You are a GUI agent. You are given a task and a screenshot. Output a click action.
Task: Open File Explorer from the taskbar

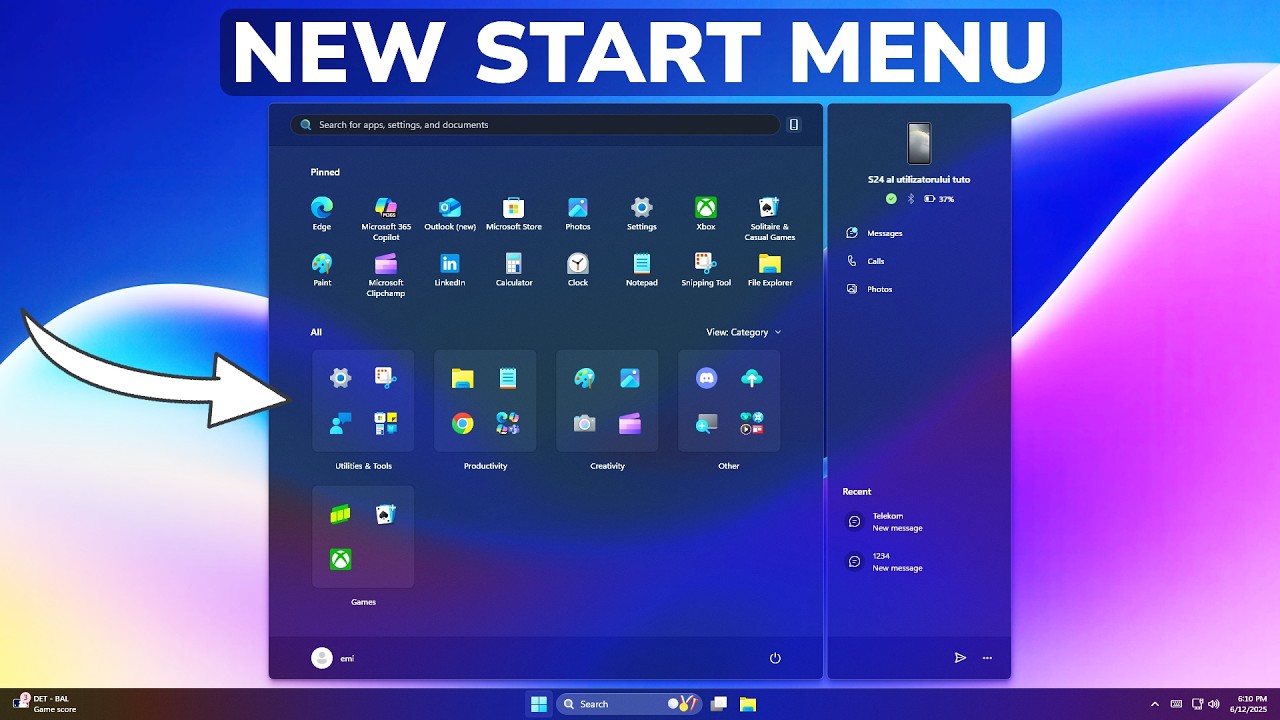[x=747, y=704]
